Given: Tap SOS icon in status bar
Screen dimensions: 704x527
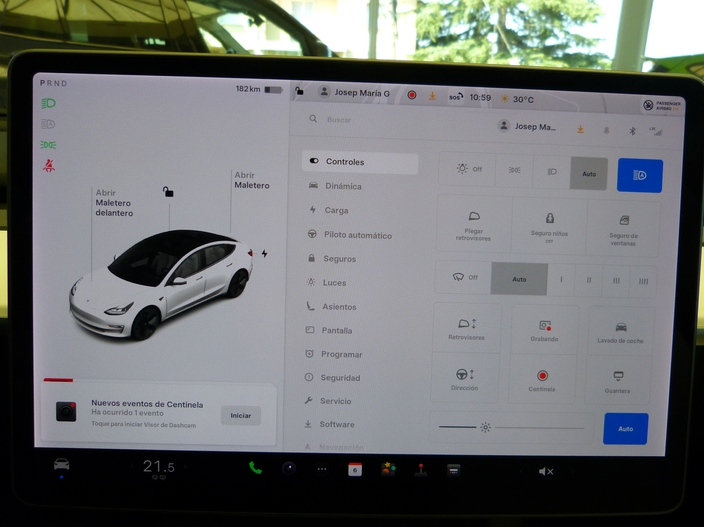Looking at the screenshot, I should (x=455, y=97).
